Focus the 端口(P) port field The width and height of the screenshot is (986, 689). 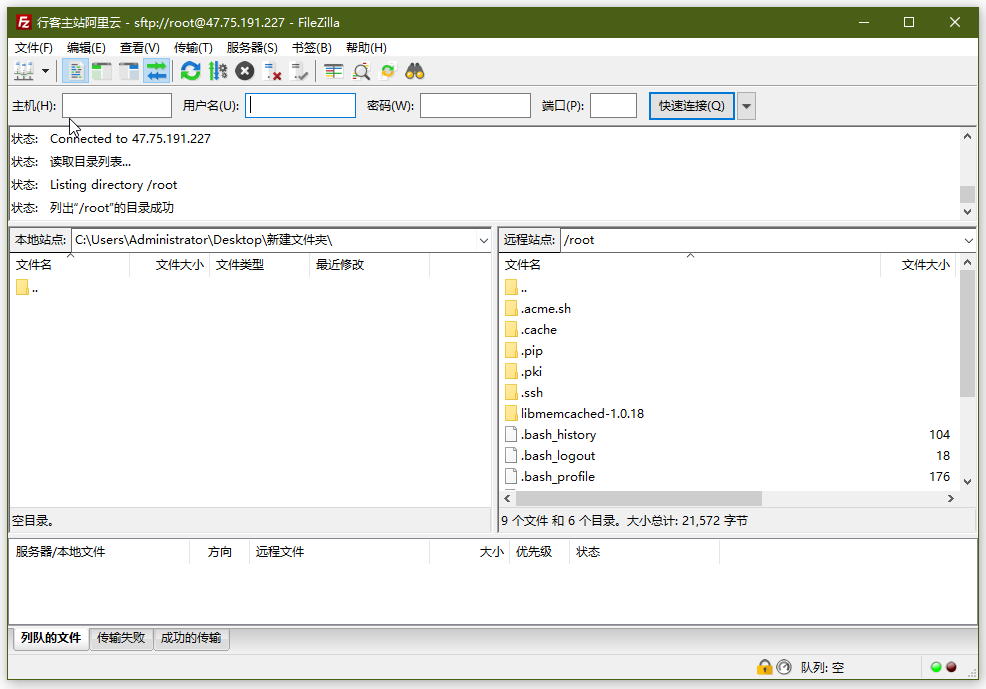pyautogui.click(x=613, y=106)
